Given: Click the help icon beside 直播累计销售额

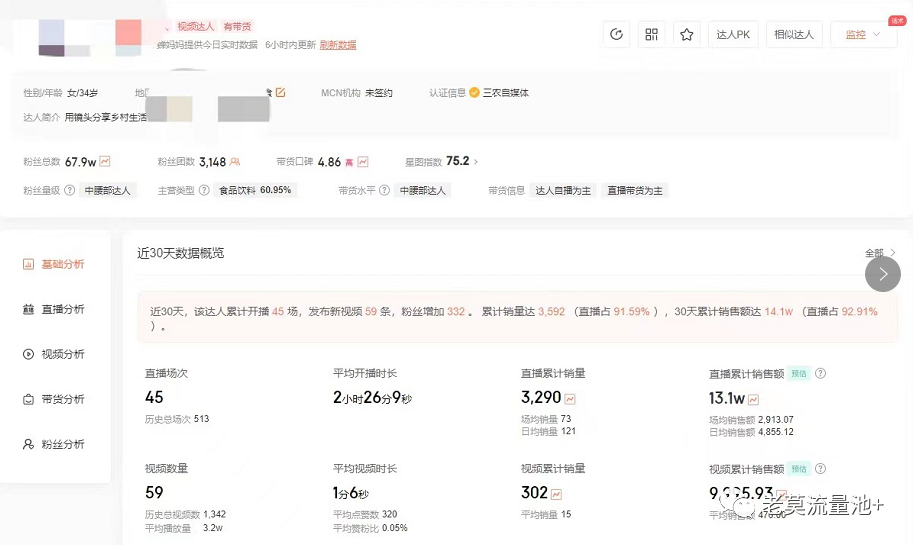Looking at the screenshot, I should 820,373.
